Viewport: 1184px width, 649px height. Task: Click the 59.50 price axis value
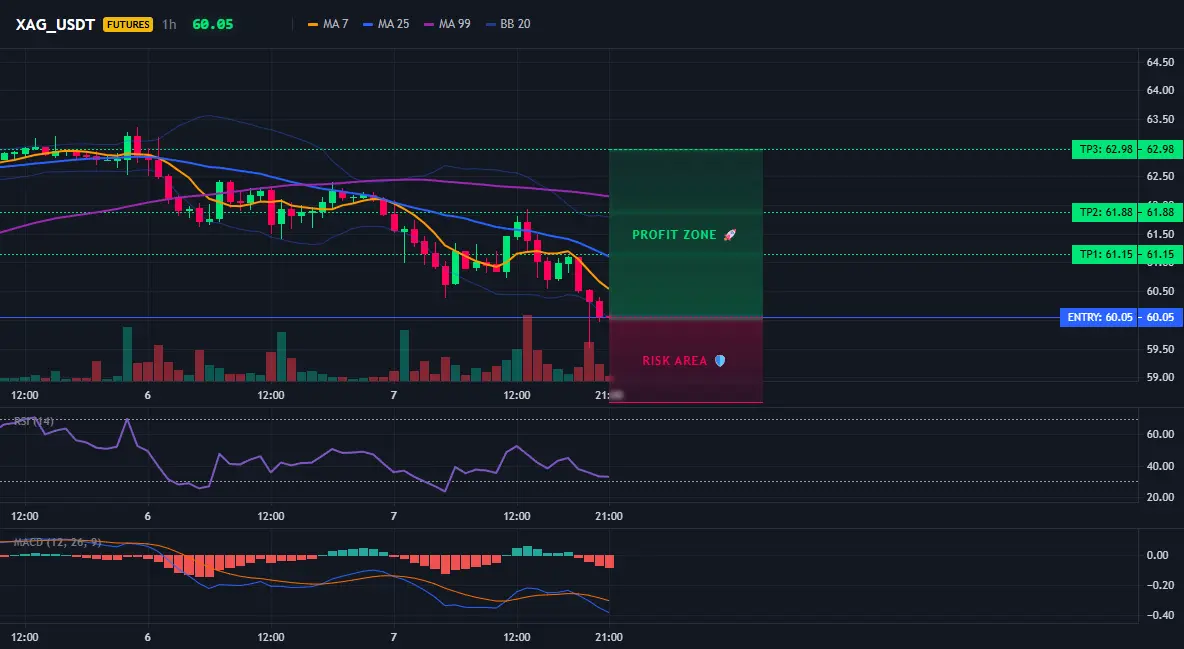[x=1160, y=349]
